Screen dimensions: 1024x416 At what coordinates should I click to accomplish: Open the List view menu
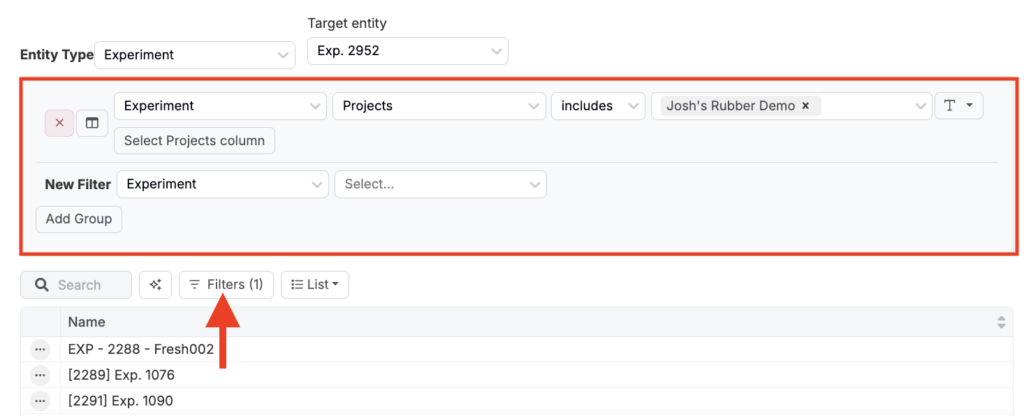coord(314,285)
